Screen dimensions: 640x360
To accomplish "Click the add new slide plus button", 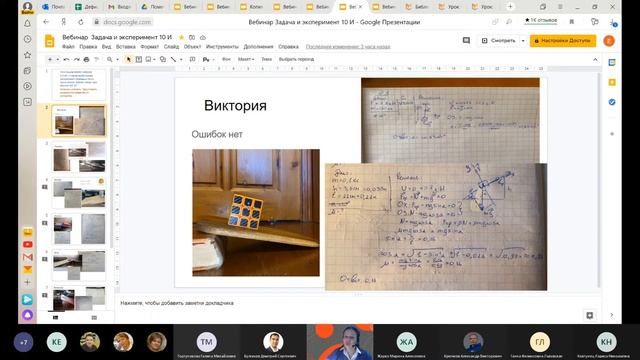I will 50,60.
